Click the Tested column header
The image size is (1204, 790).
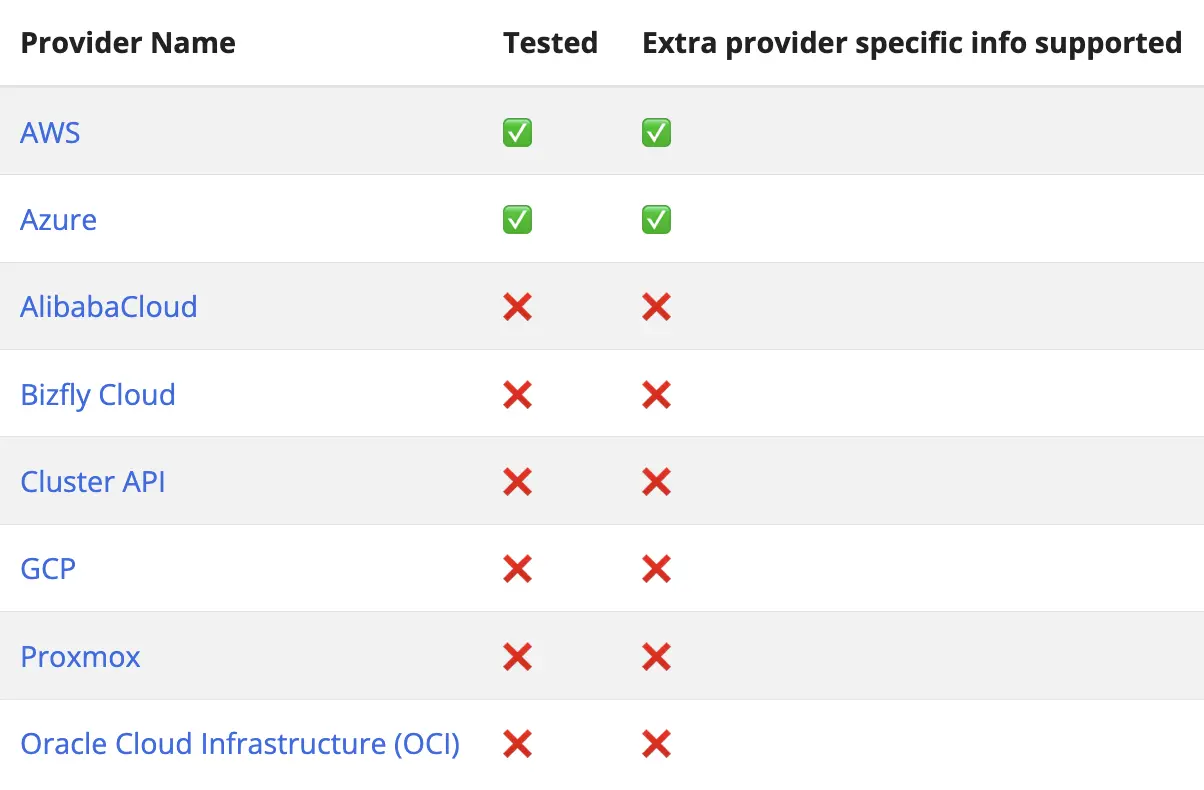[x=550, y=43]
